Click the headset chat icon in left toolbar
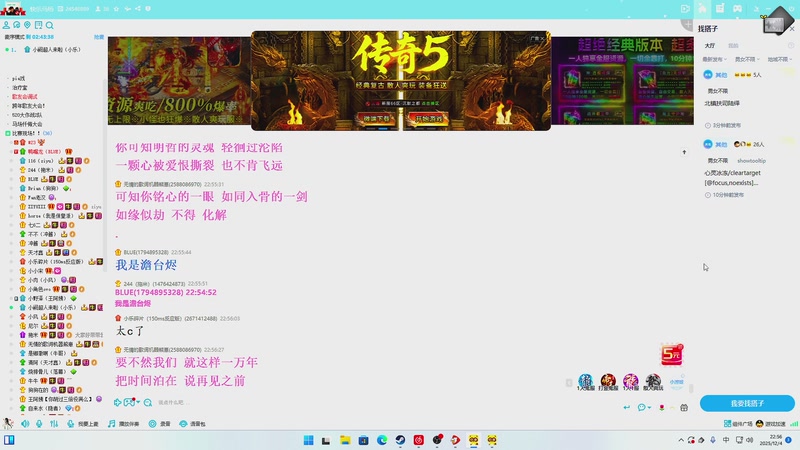 click(x=17, y=24)
